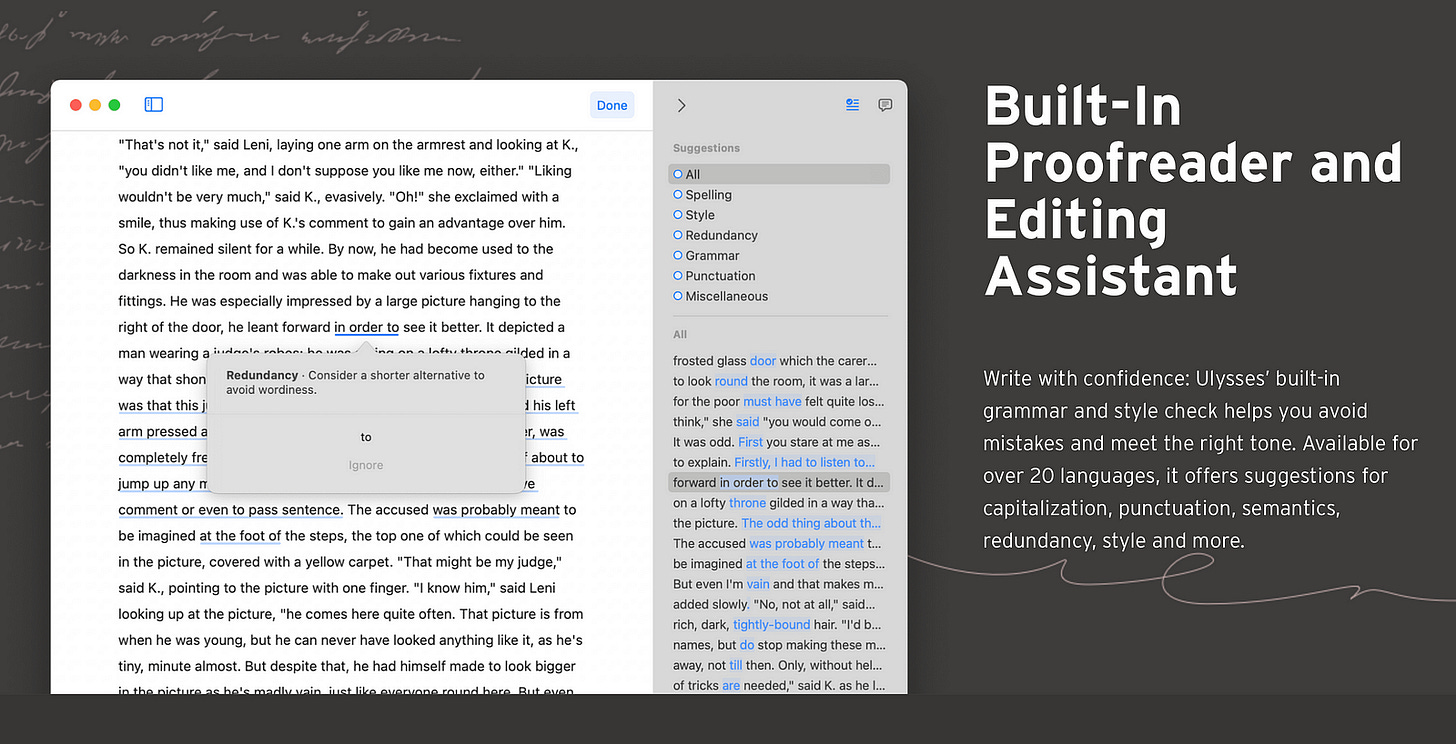Open suggestion "rich, dark, tightly-bound hair"

[779, 624]
